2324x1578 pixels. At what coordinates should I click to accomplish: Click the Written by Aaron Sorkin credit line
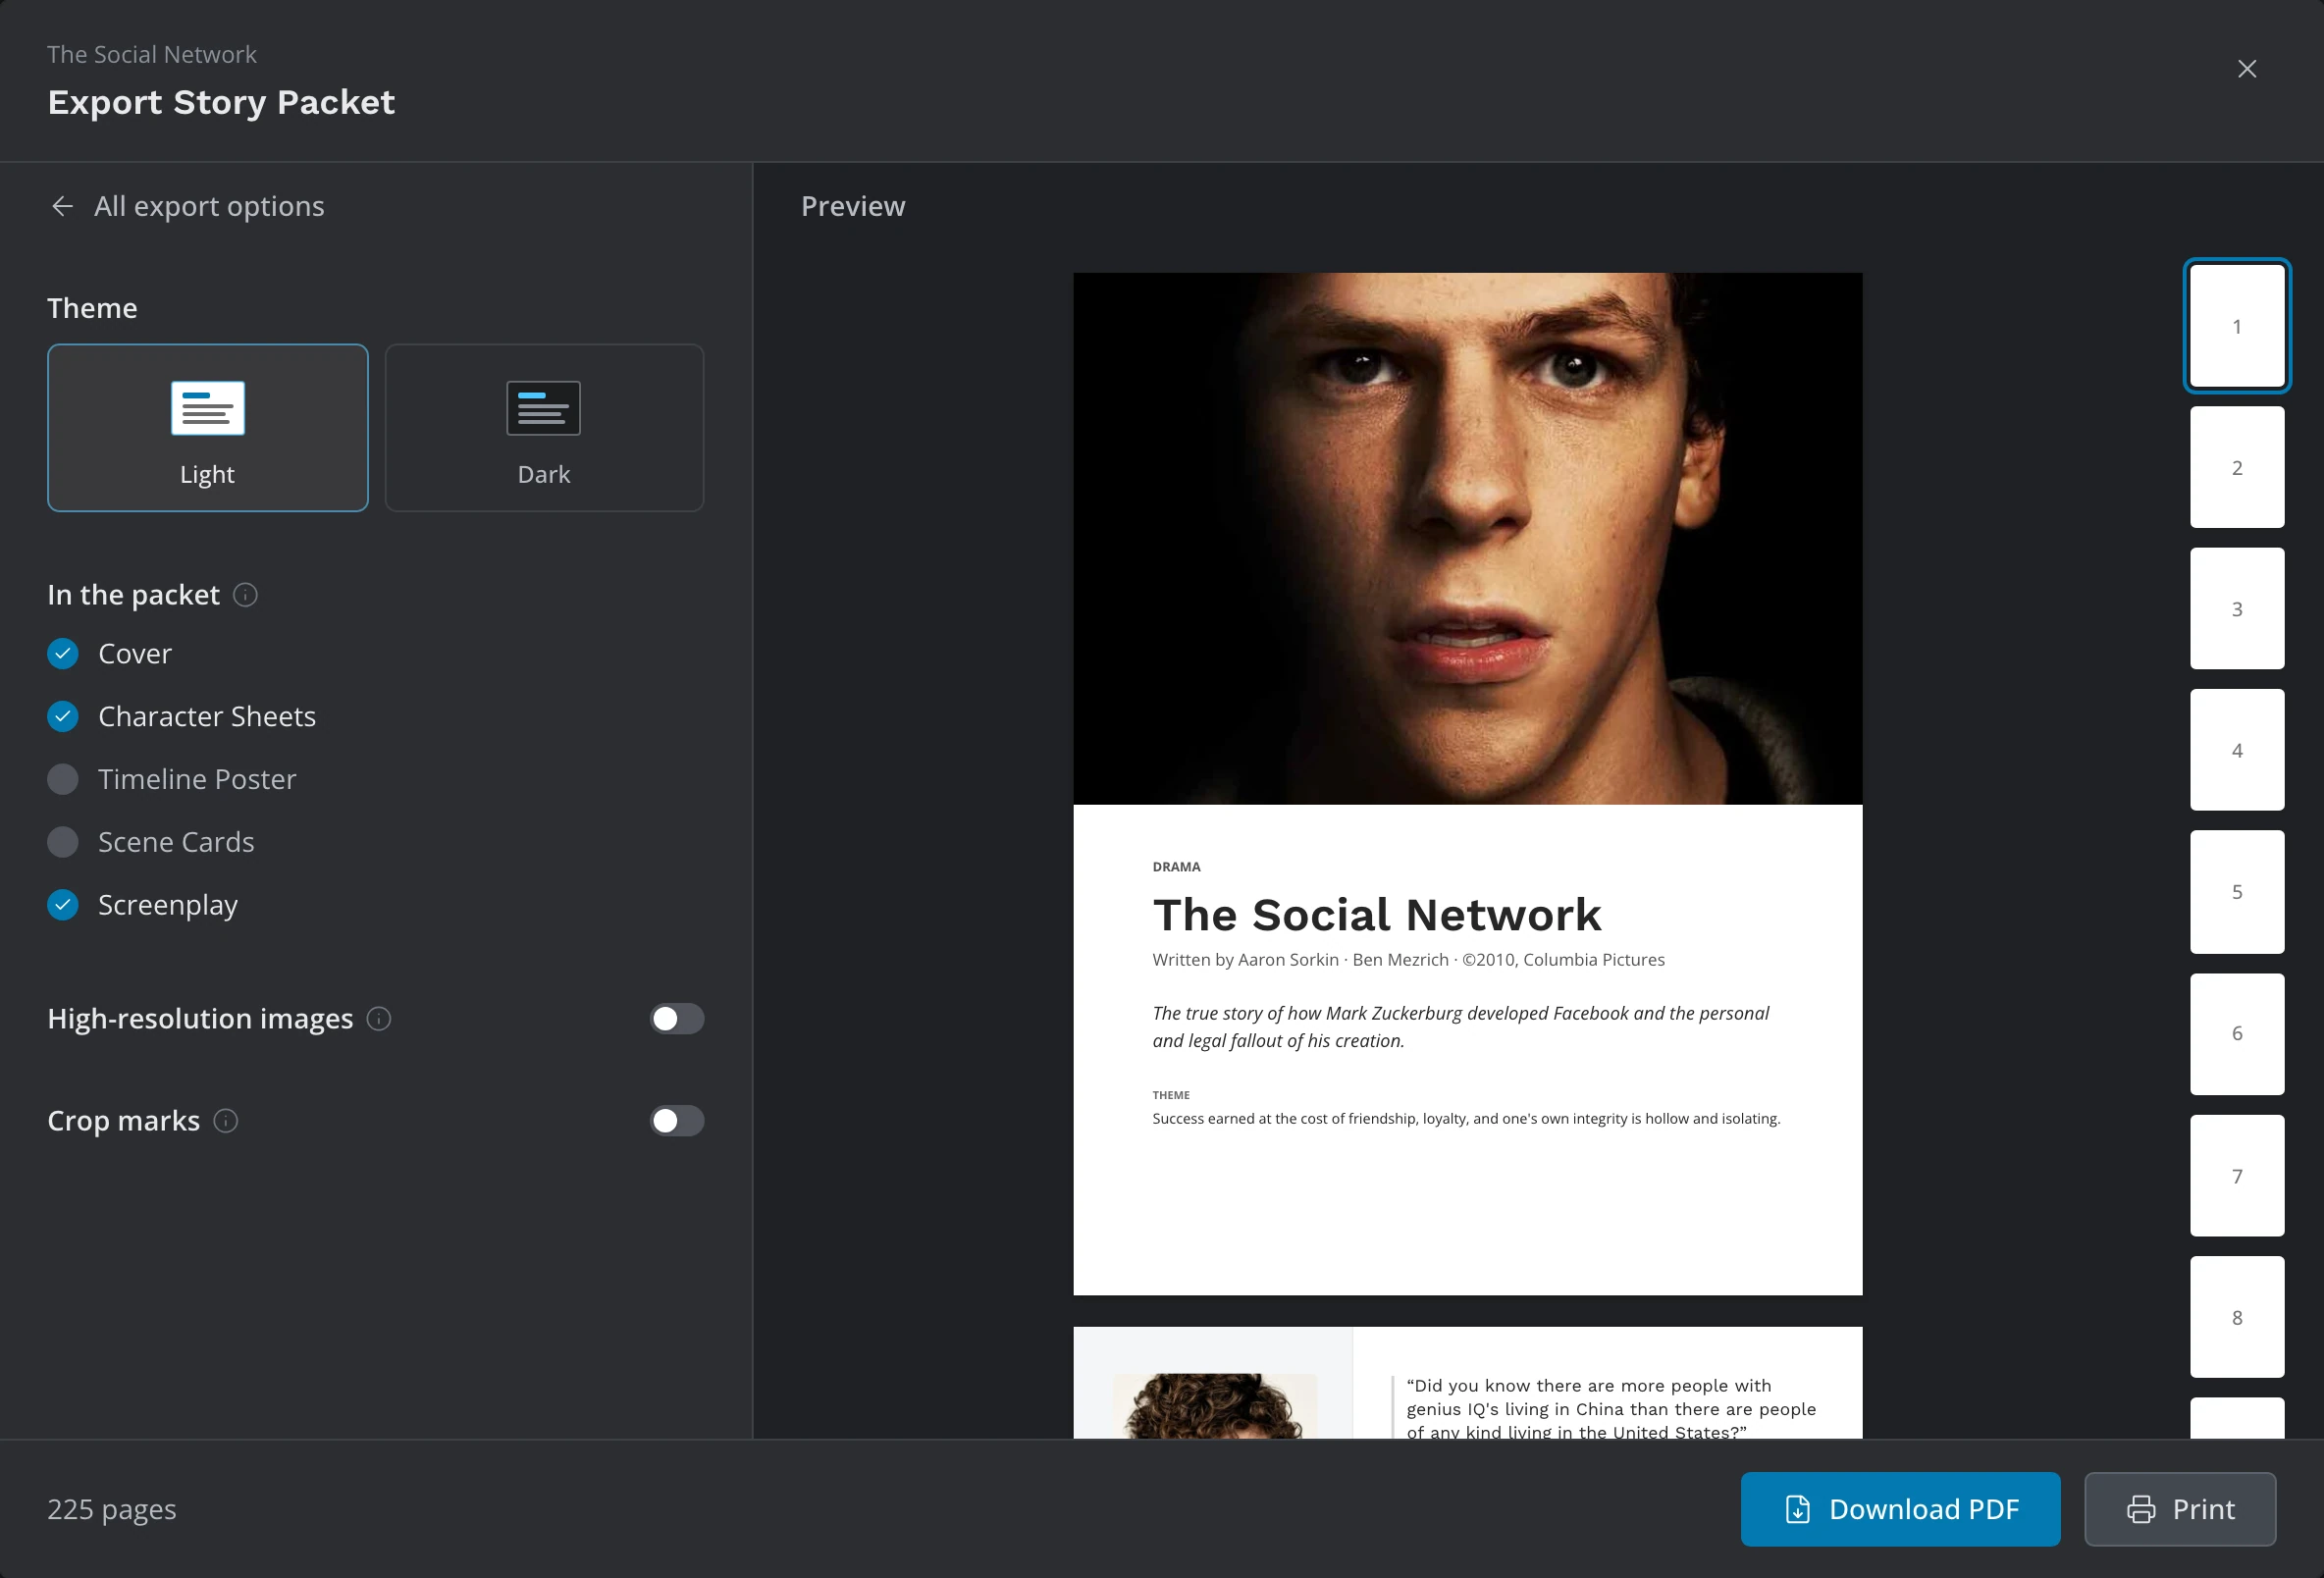click(1408, 960)
